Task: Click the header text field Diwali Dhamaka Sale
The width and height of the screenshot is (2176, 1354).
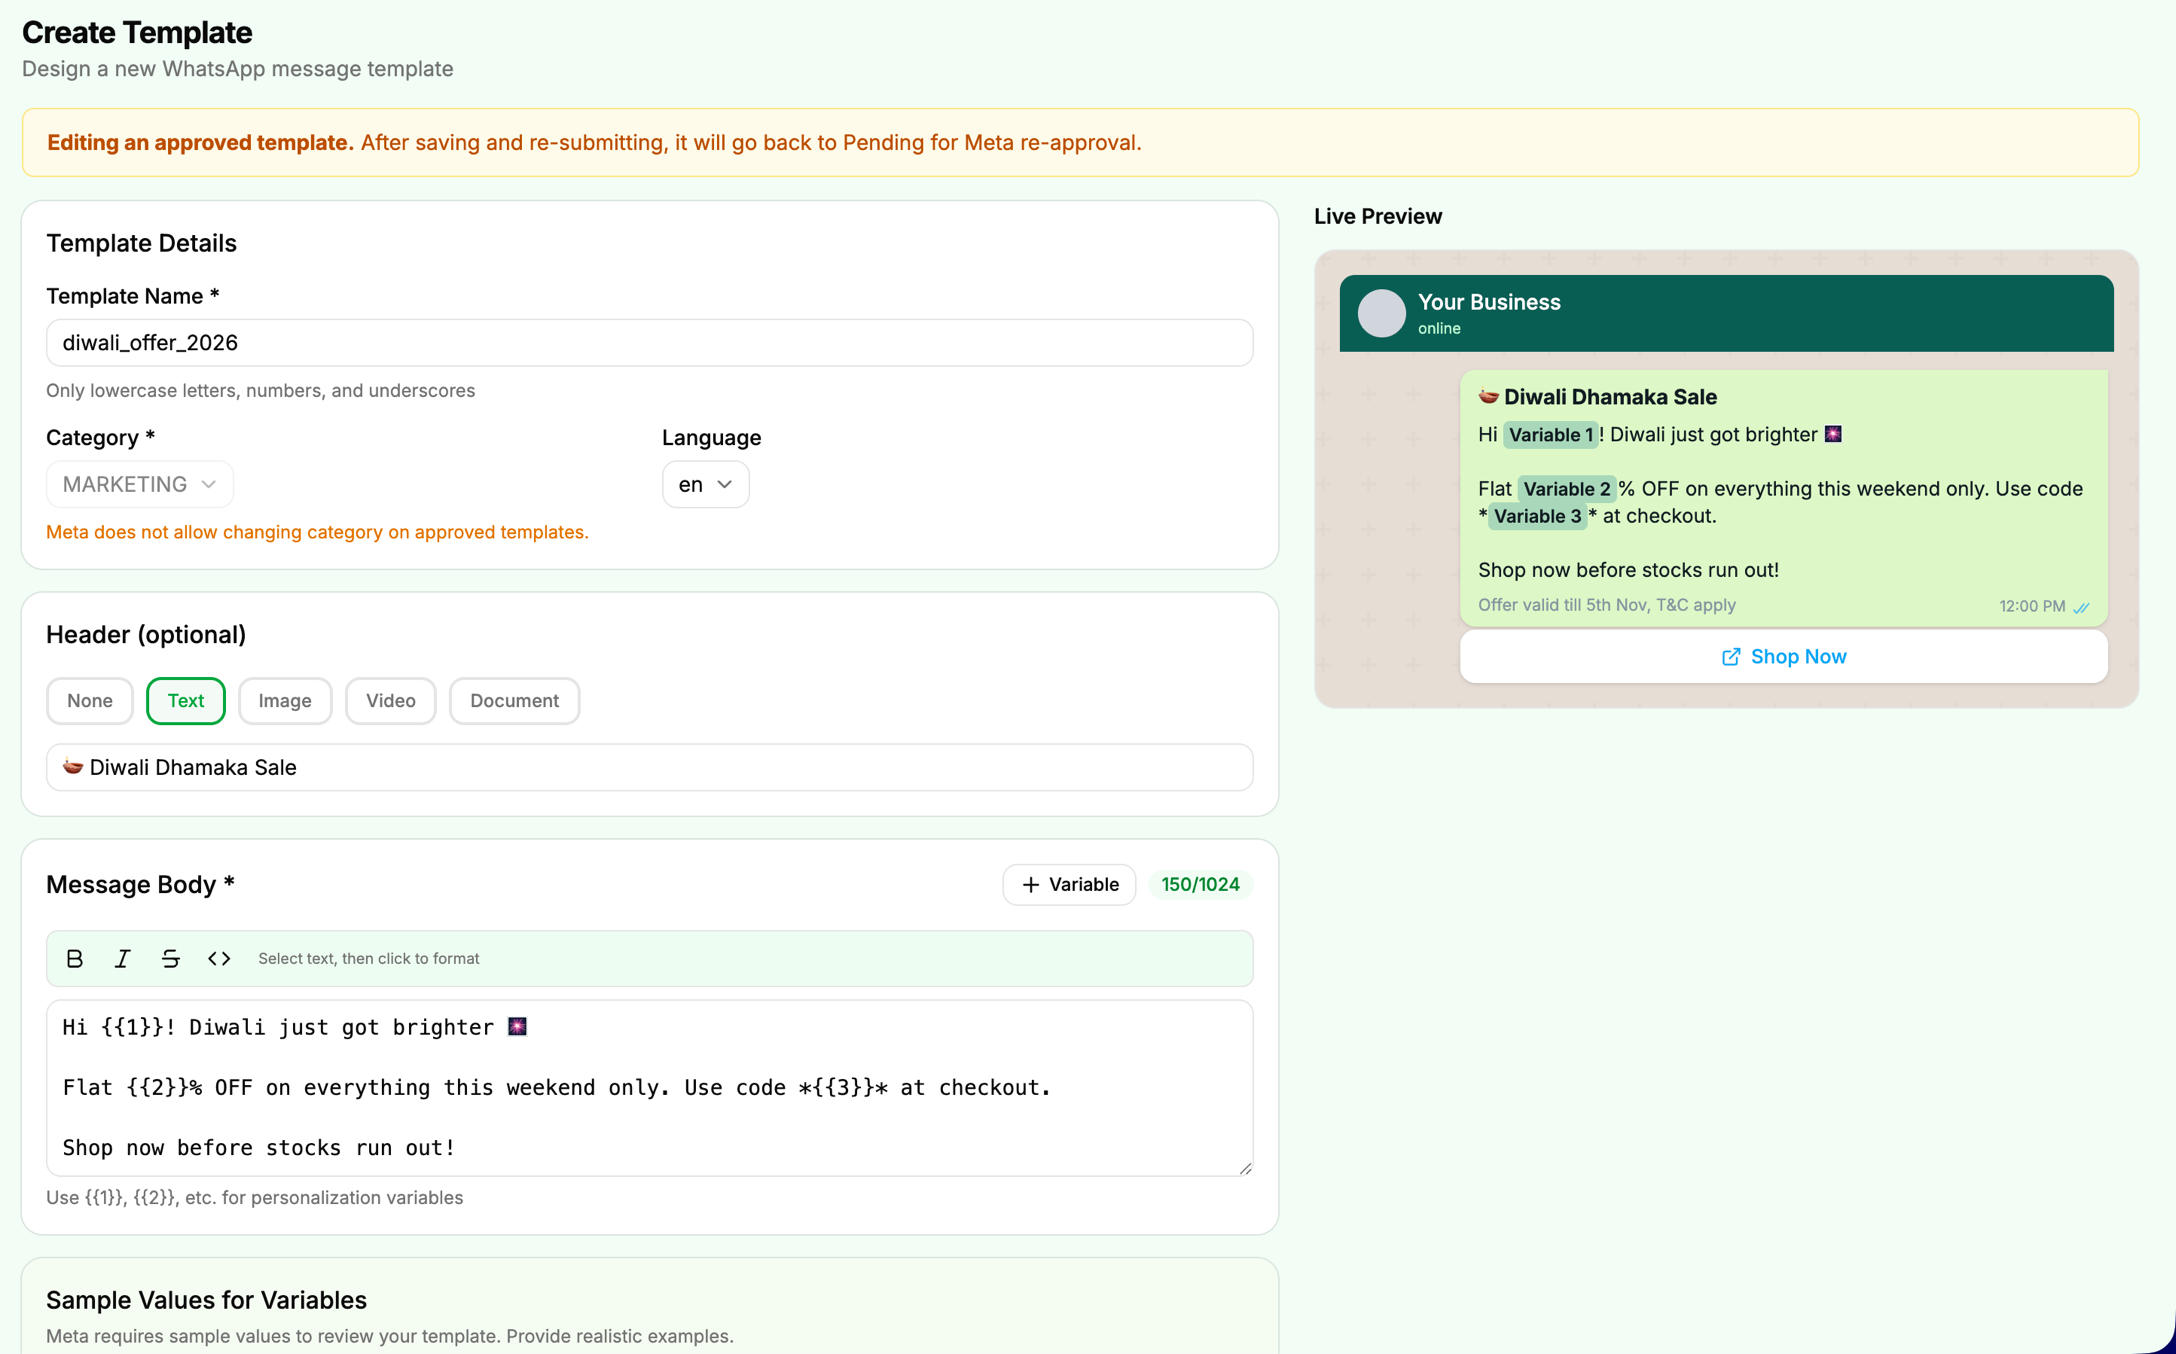Action: [x=649, y=767]
